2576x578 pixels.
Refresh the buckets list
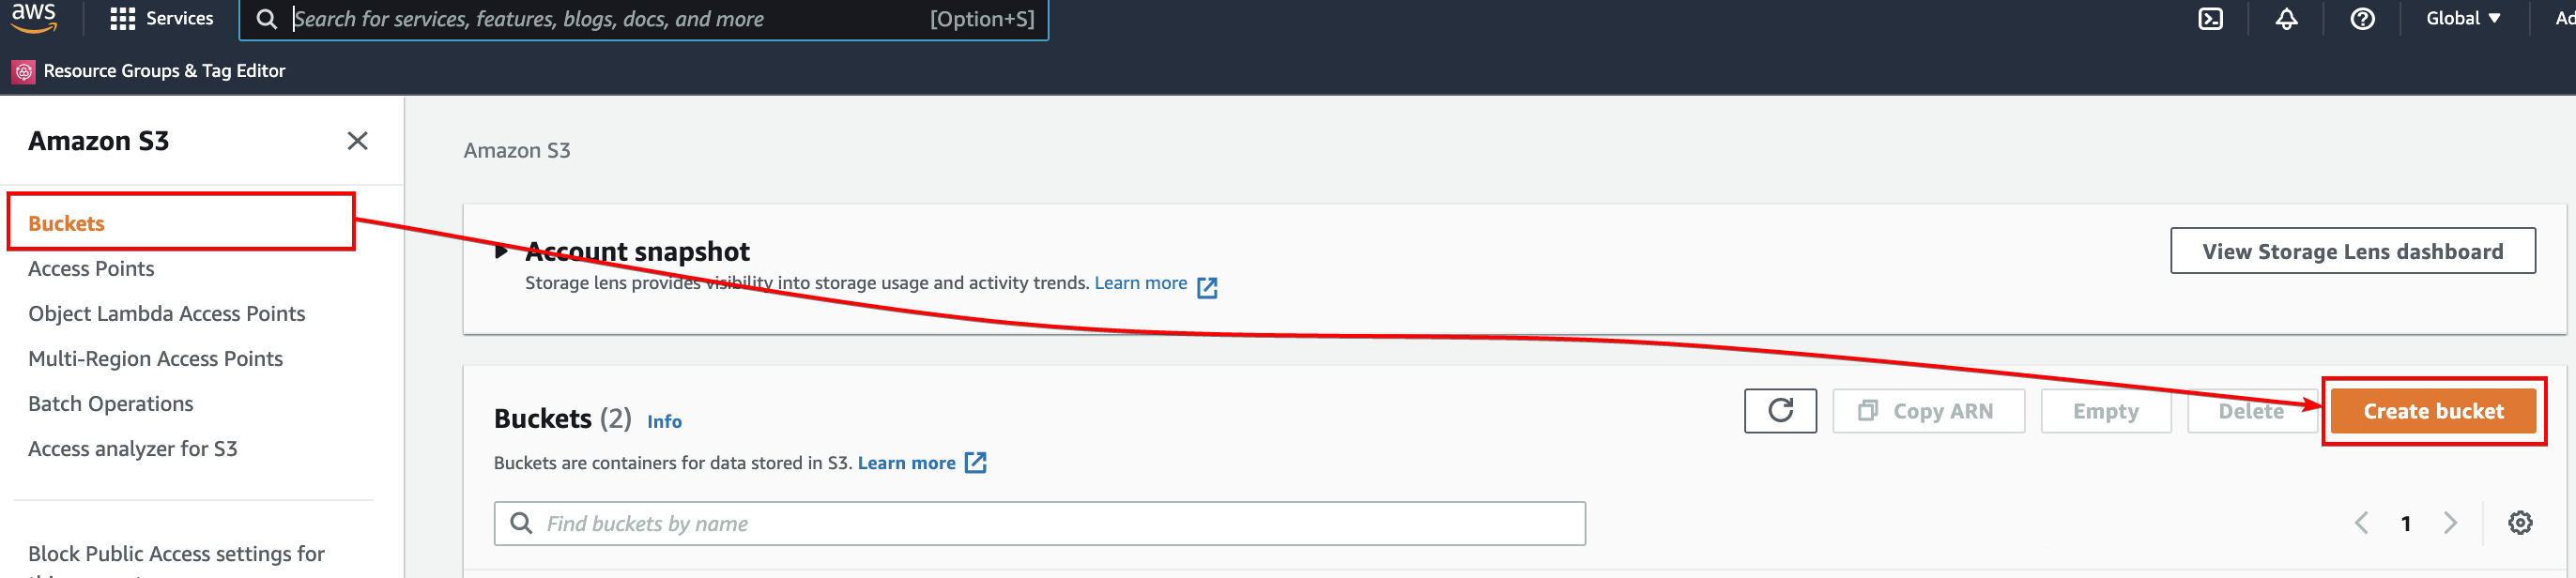tap(1780, 411)
